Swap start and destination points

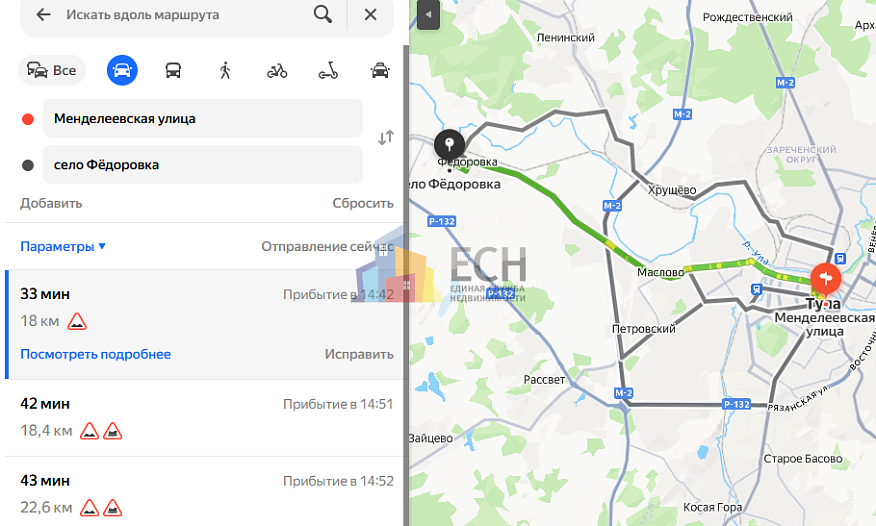pos(385,137)
